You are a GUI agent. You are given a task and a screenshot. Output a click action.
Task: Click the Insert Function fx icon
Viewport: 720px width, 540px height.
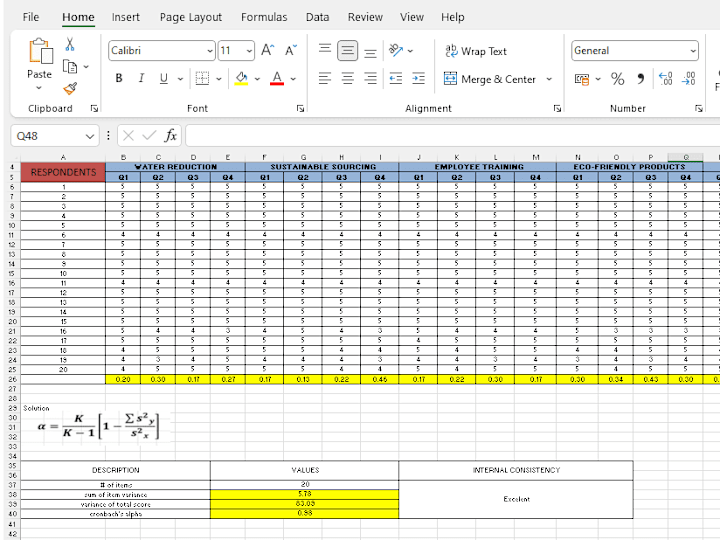(x=170, y=135)
